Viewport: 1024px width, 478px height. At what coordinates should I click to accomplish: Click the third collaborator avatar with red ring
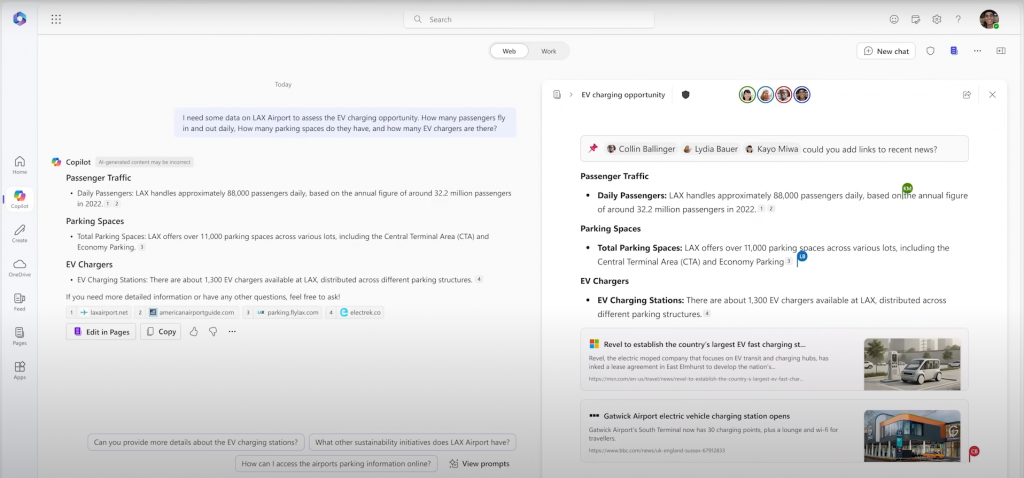coord(784,95)
